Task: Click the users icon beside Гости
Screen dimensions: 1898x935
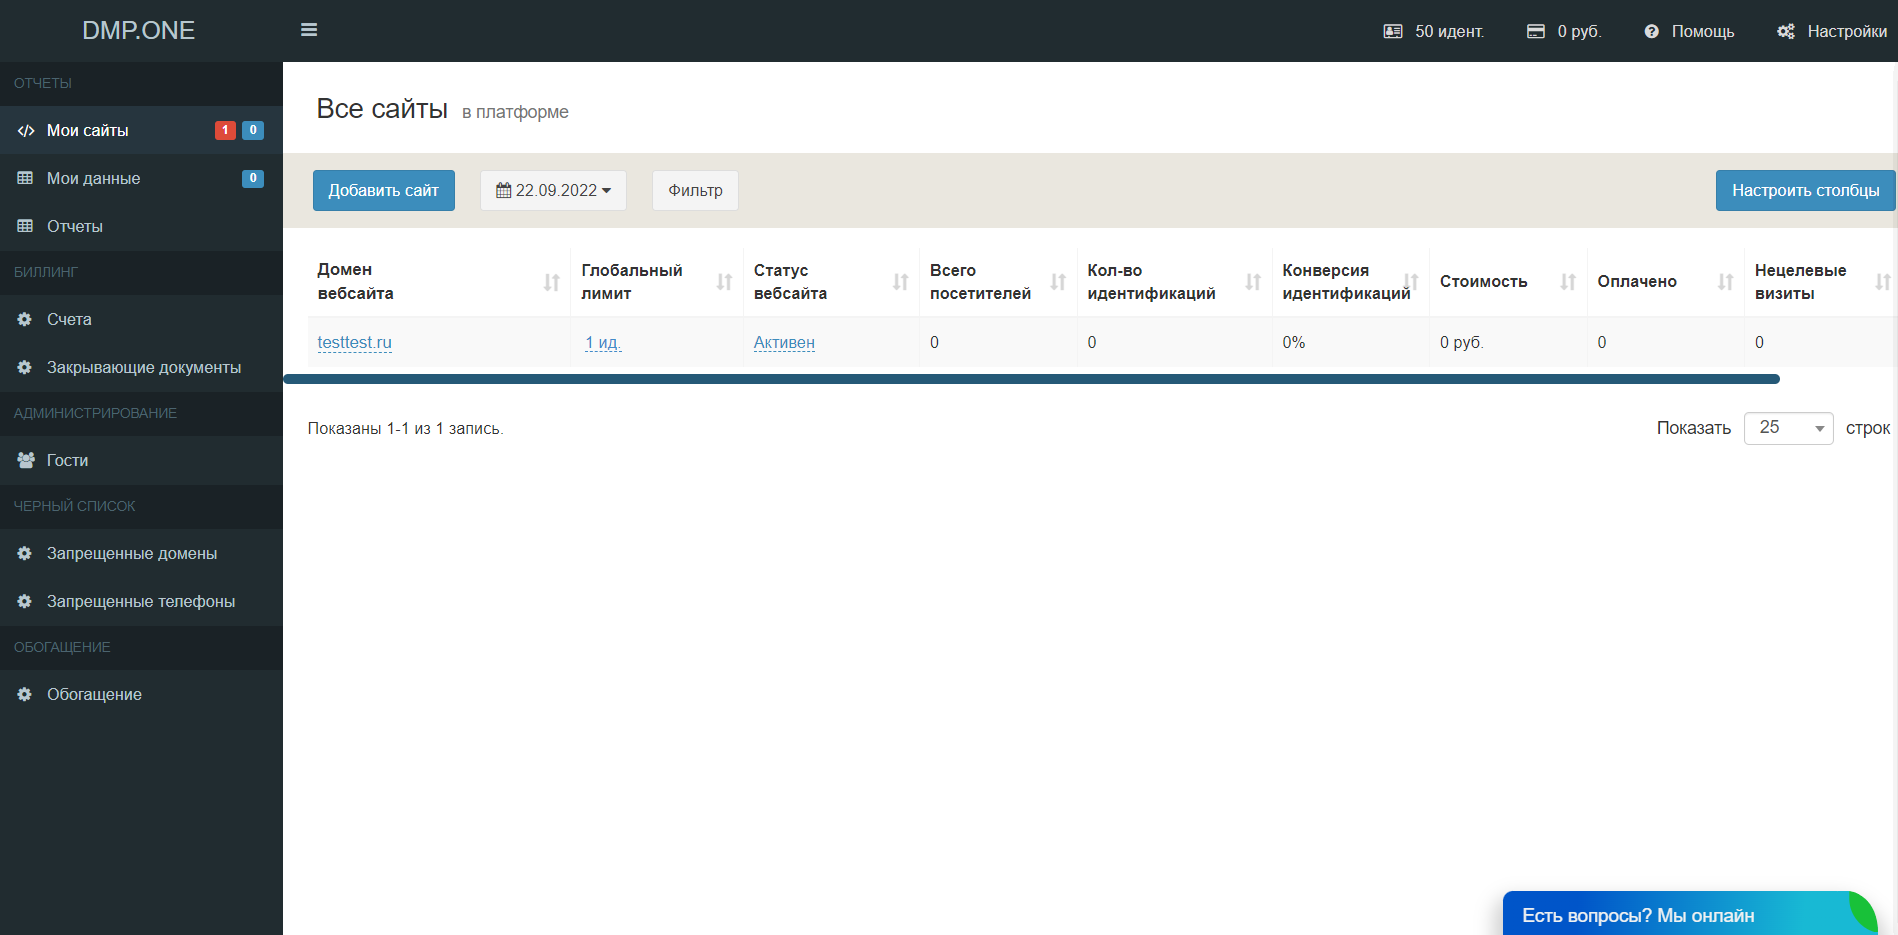Action: tap(26, 460)
